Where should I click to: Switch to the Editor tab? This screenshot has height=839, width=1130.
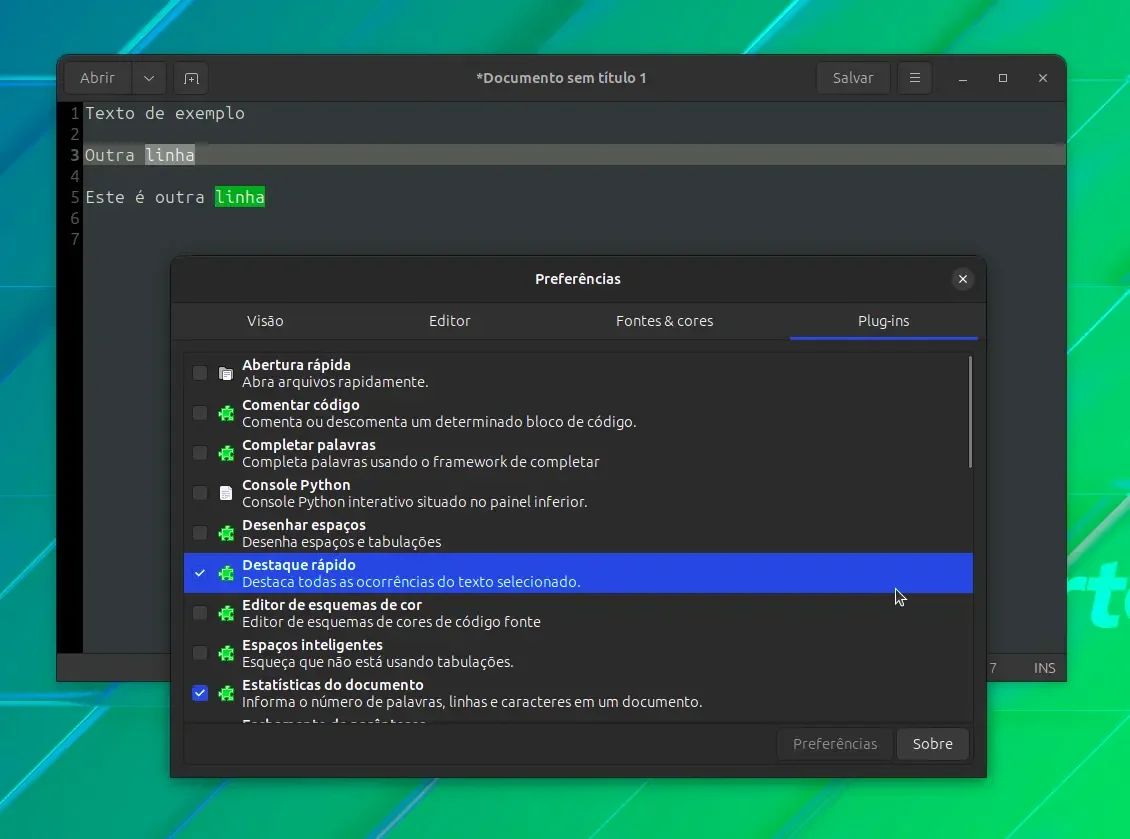coord(450,321)
